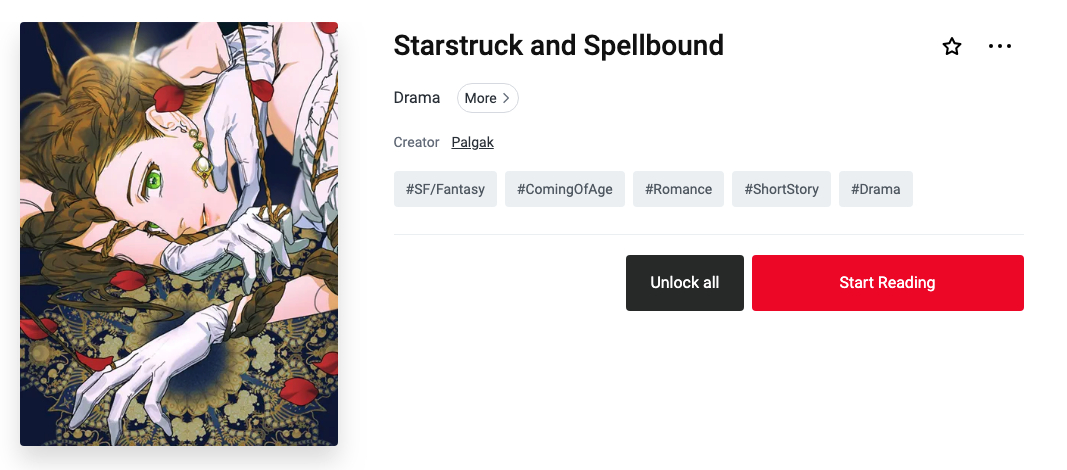Select the #ComingOfAge tag
Image resolution: width=1067 pixels, height=470 pixels.
[565, 189]
